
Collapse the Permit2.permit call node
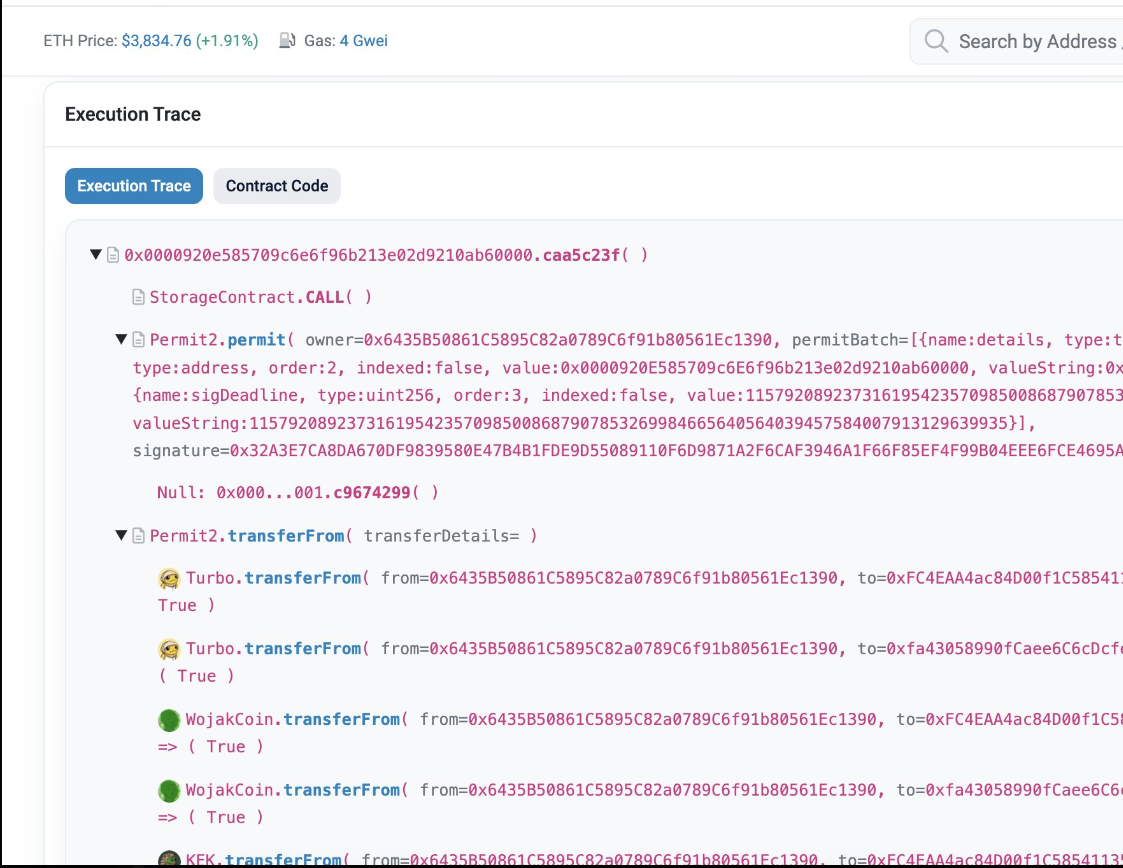[122, 340]
